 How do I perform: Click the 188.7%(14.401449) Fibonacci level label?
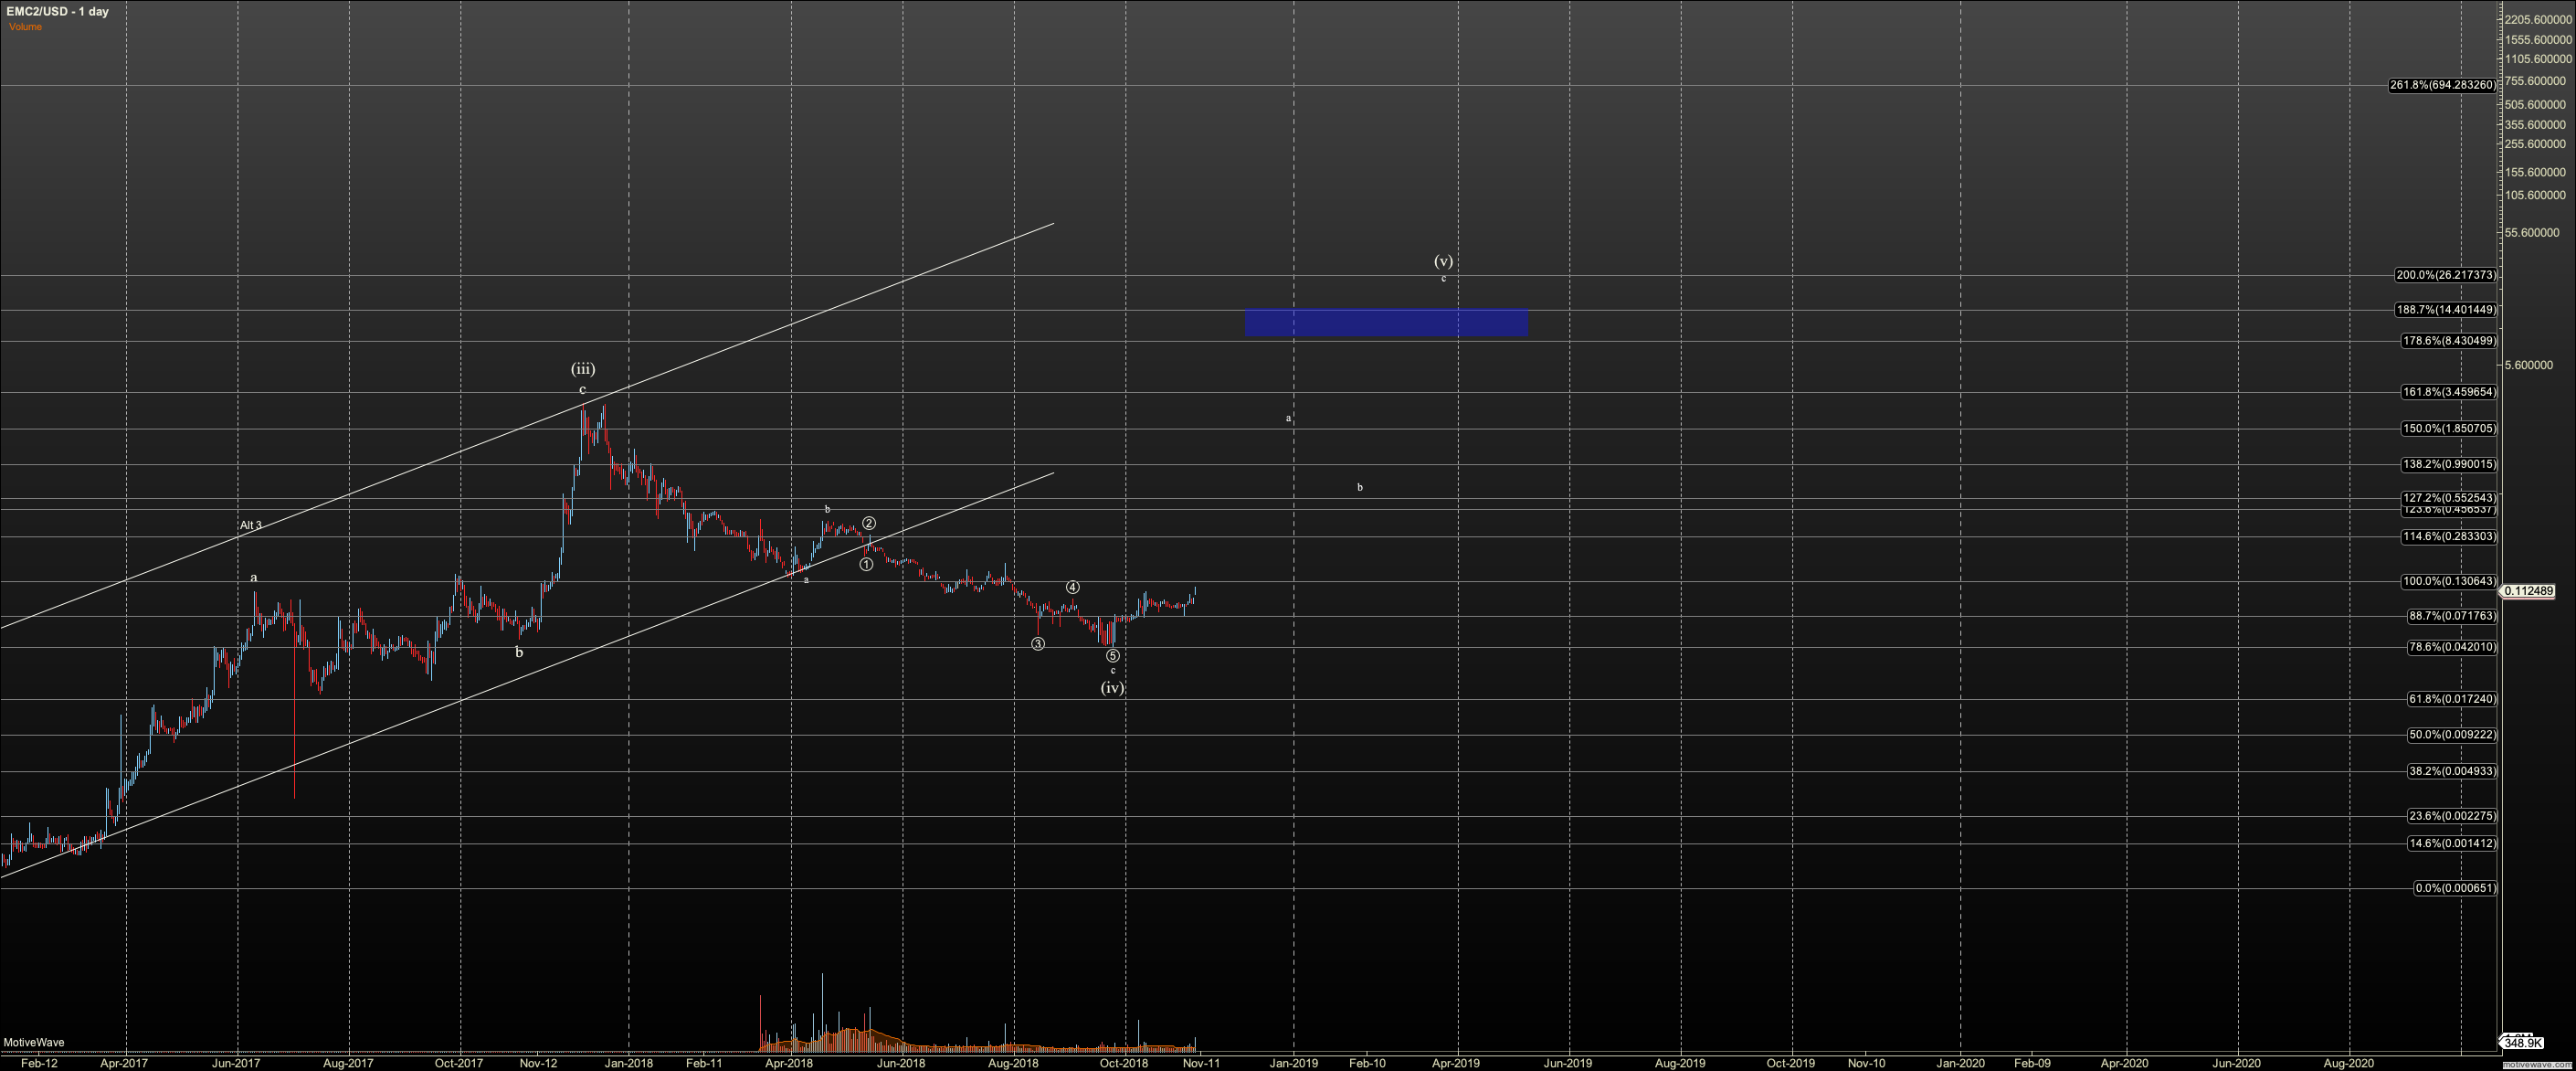pos(2445,310)
